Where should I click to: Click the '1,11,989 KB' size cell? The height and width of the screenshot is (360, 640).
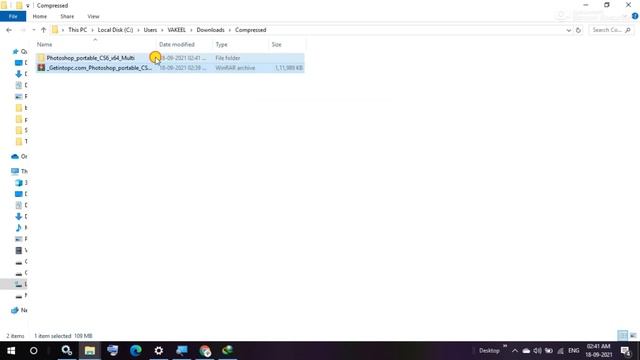[x=289, y=68]
